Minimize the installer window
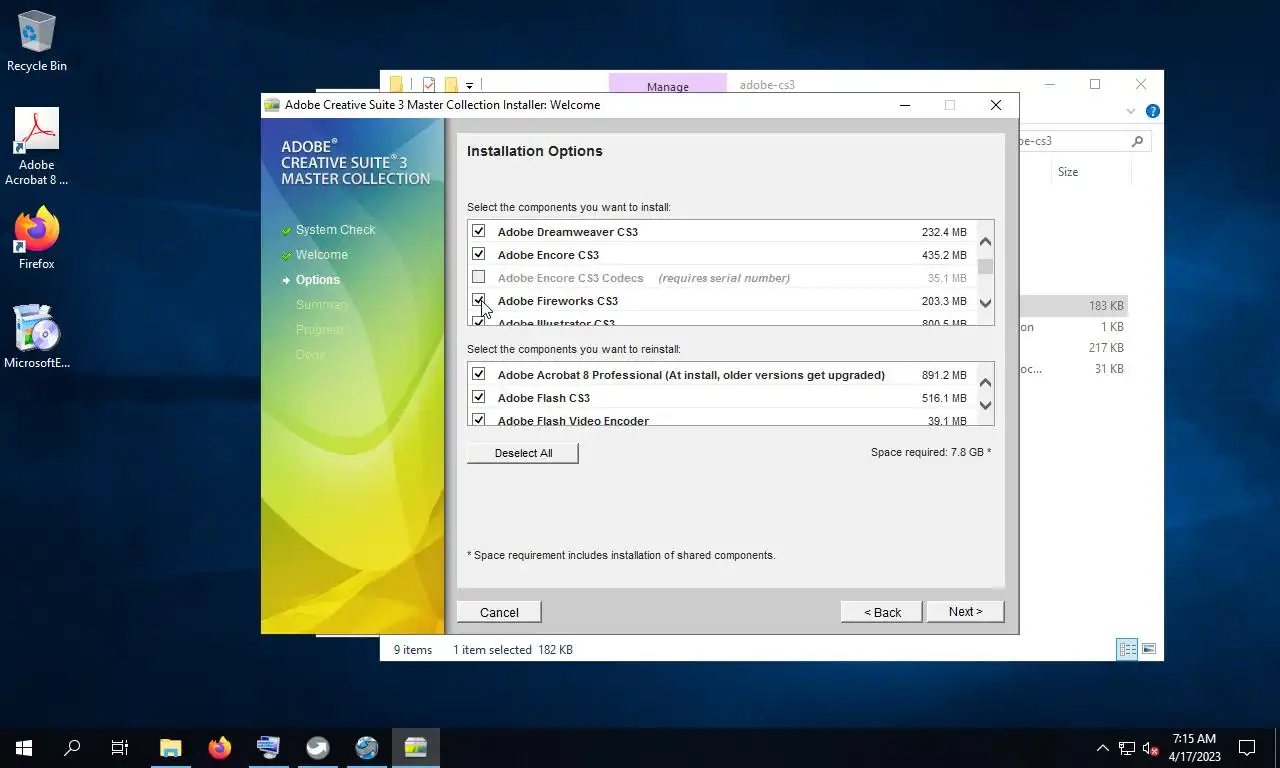Viewport: 1280px width, 768px height. click(904, 105)
